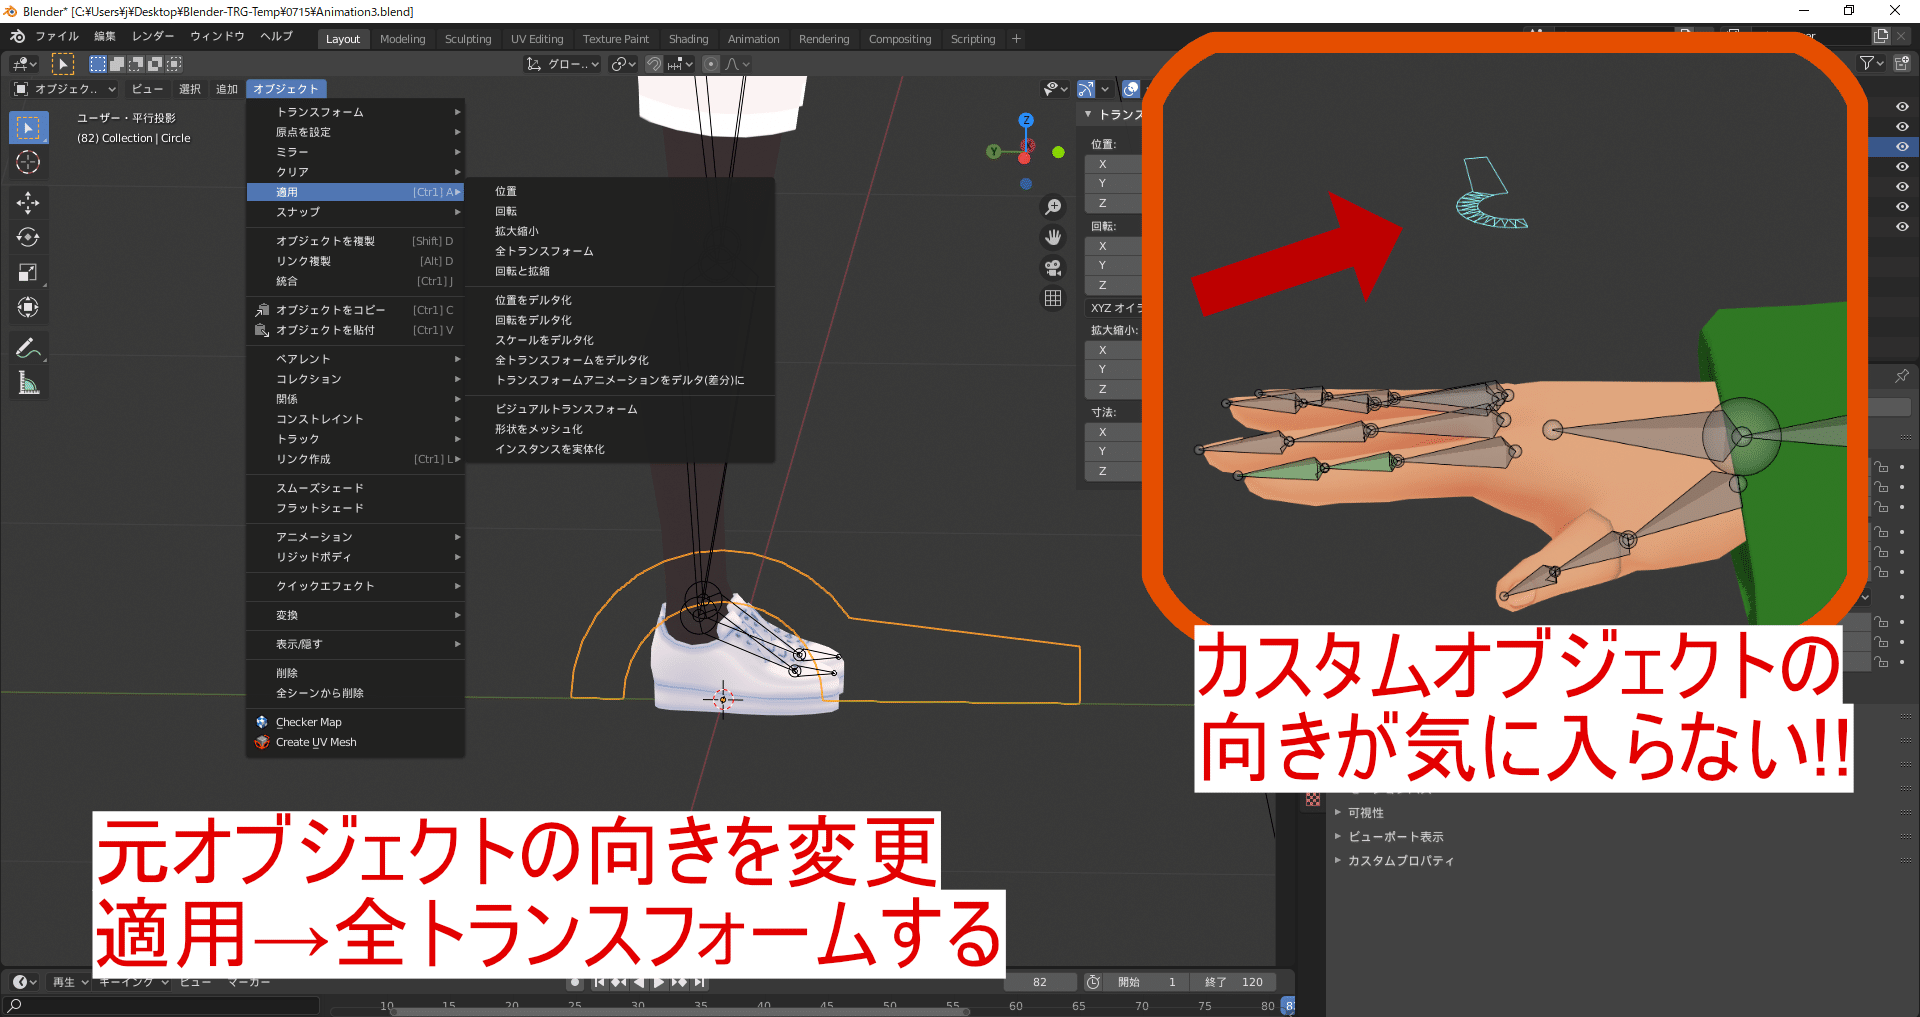This screenshot has height=1017, width=1920.
Task: Toggle the show overlays button
Action: point(1131,89)
